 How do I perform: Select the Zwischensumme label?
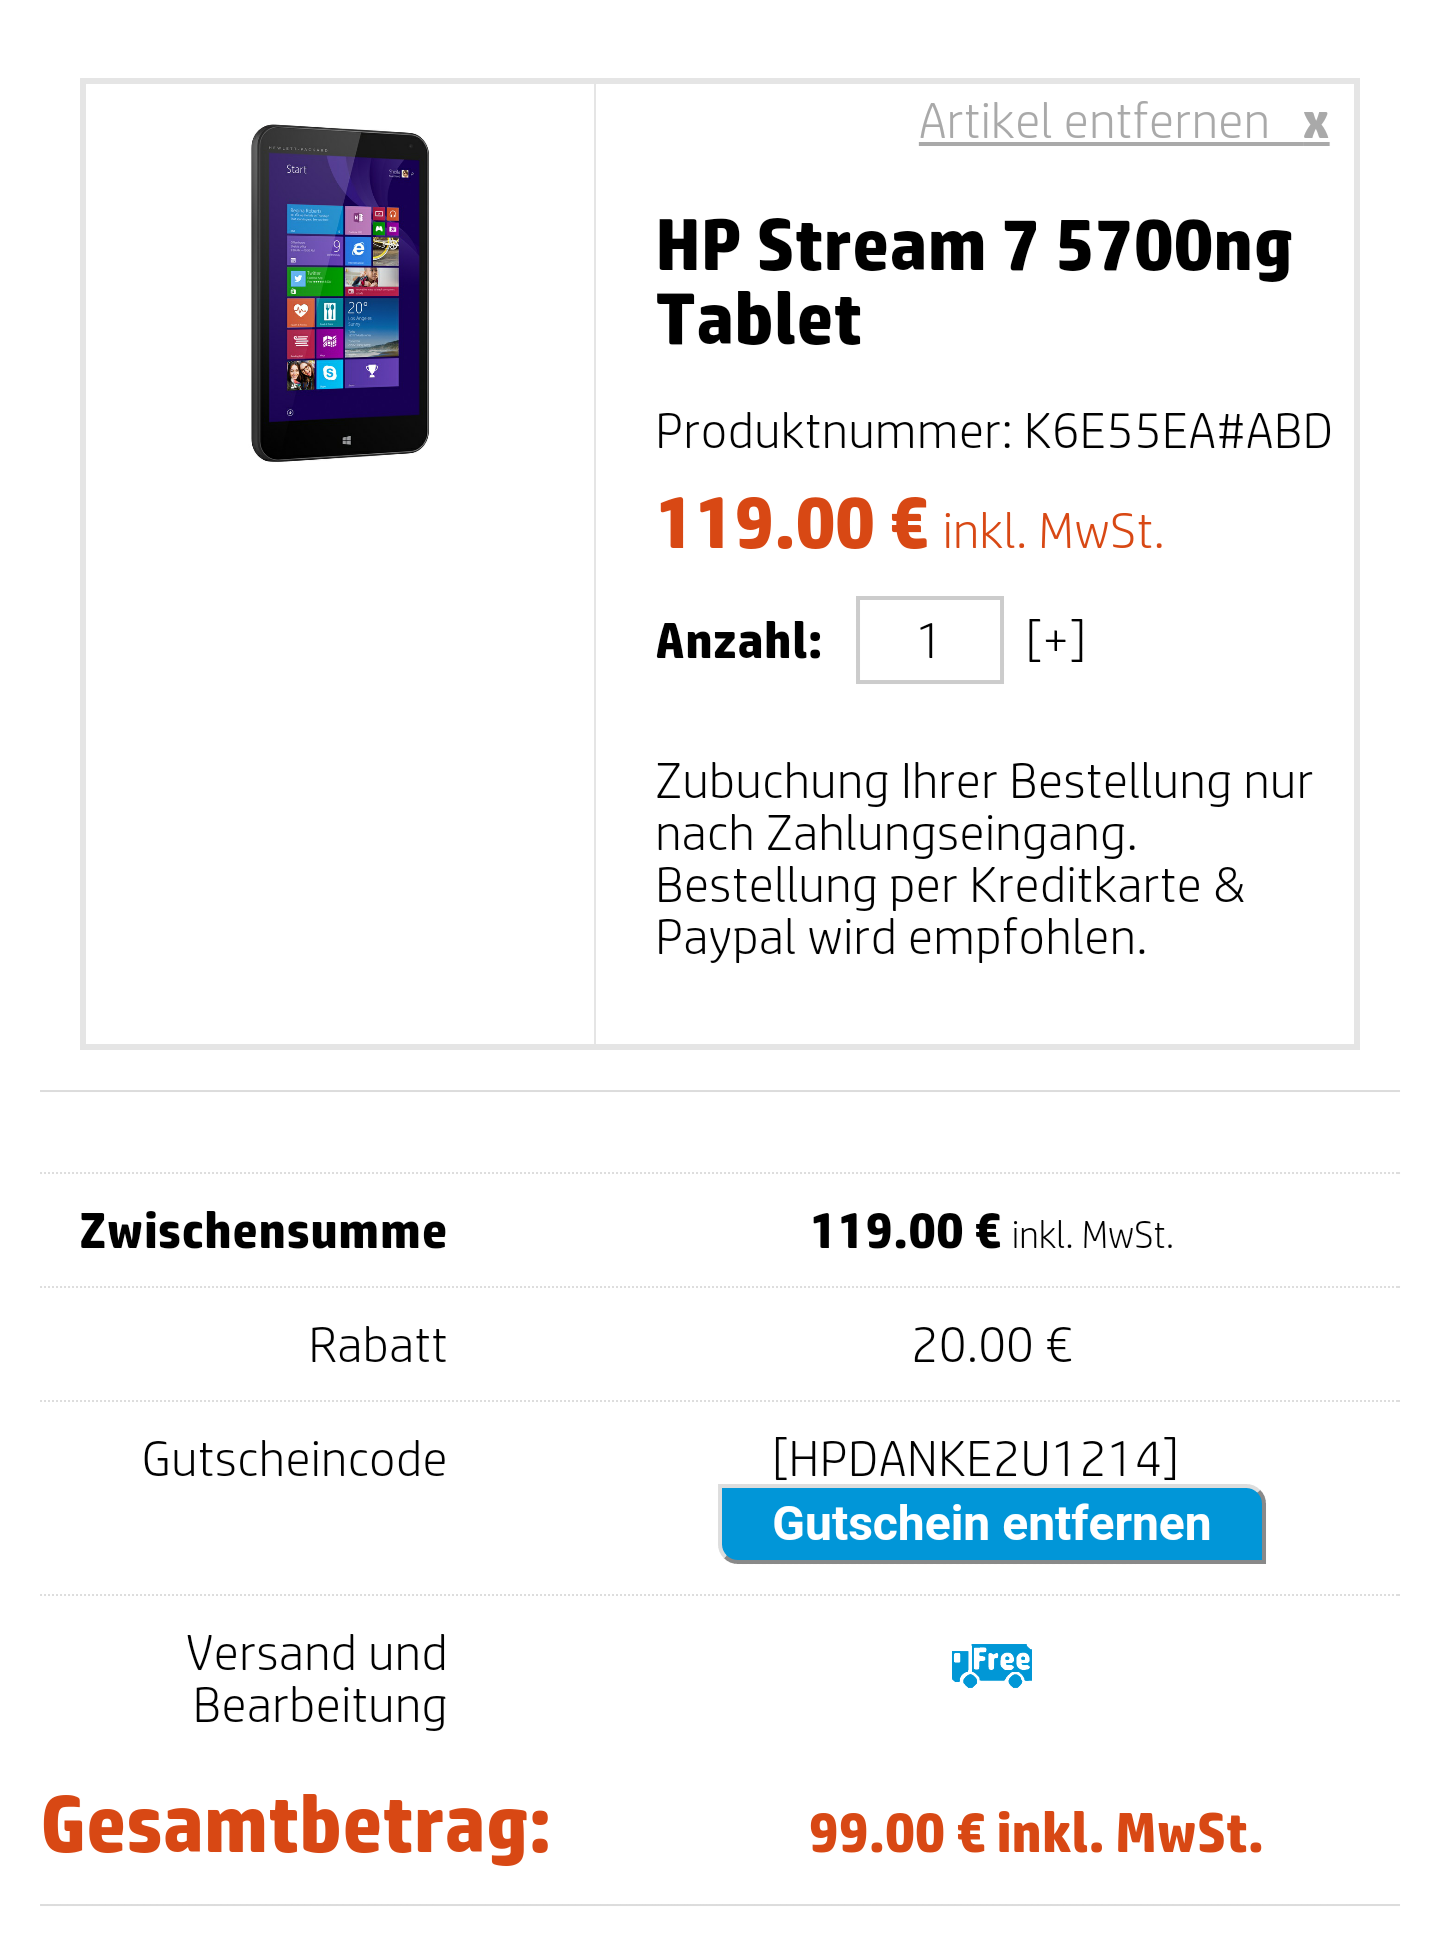(263, 1231)
